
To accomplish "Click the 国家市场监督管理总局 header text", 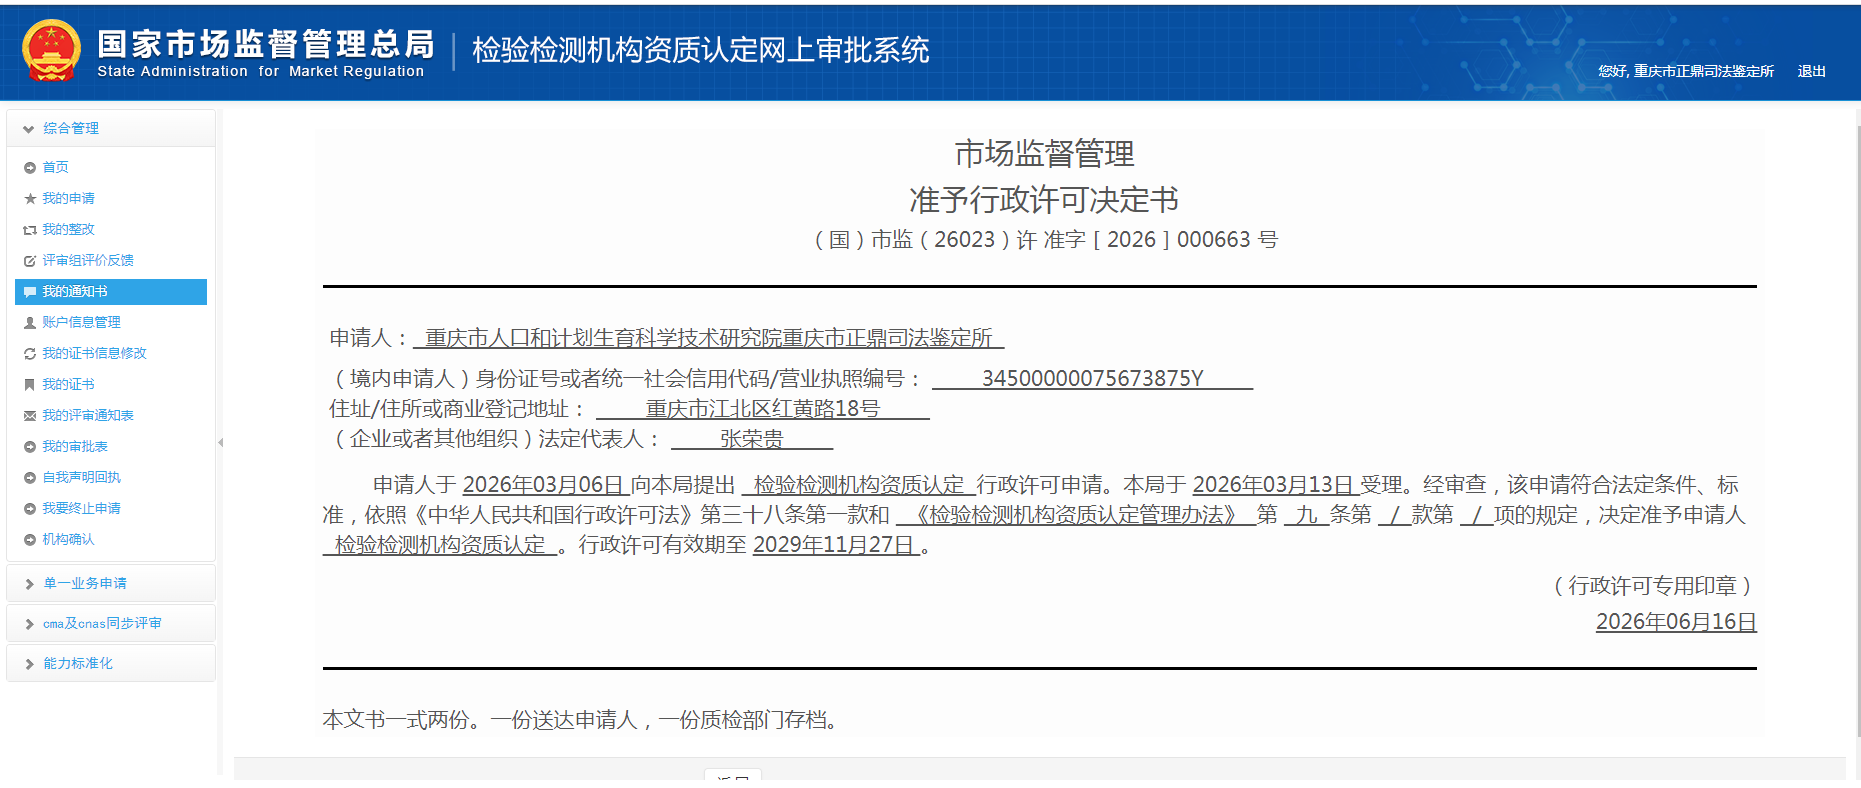I will (x=266, y=44).
